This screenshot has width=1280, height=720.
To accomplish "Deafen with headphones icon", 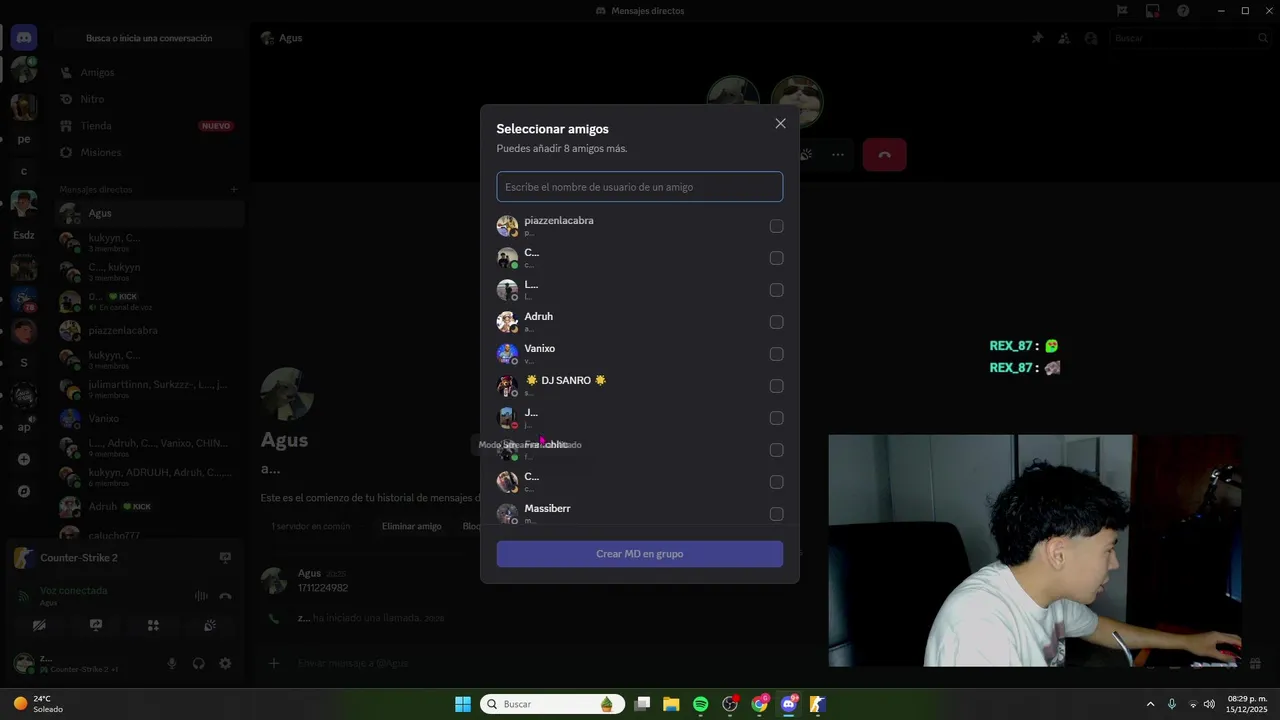I will [x=199, y=663].
